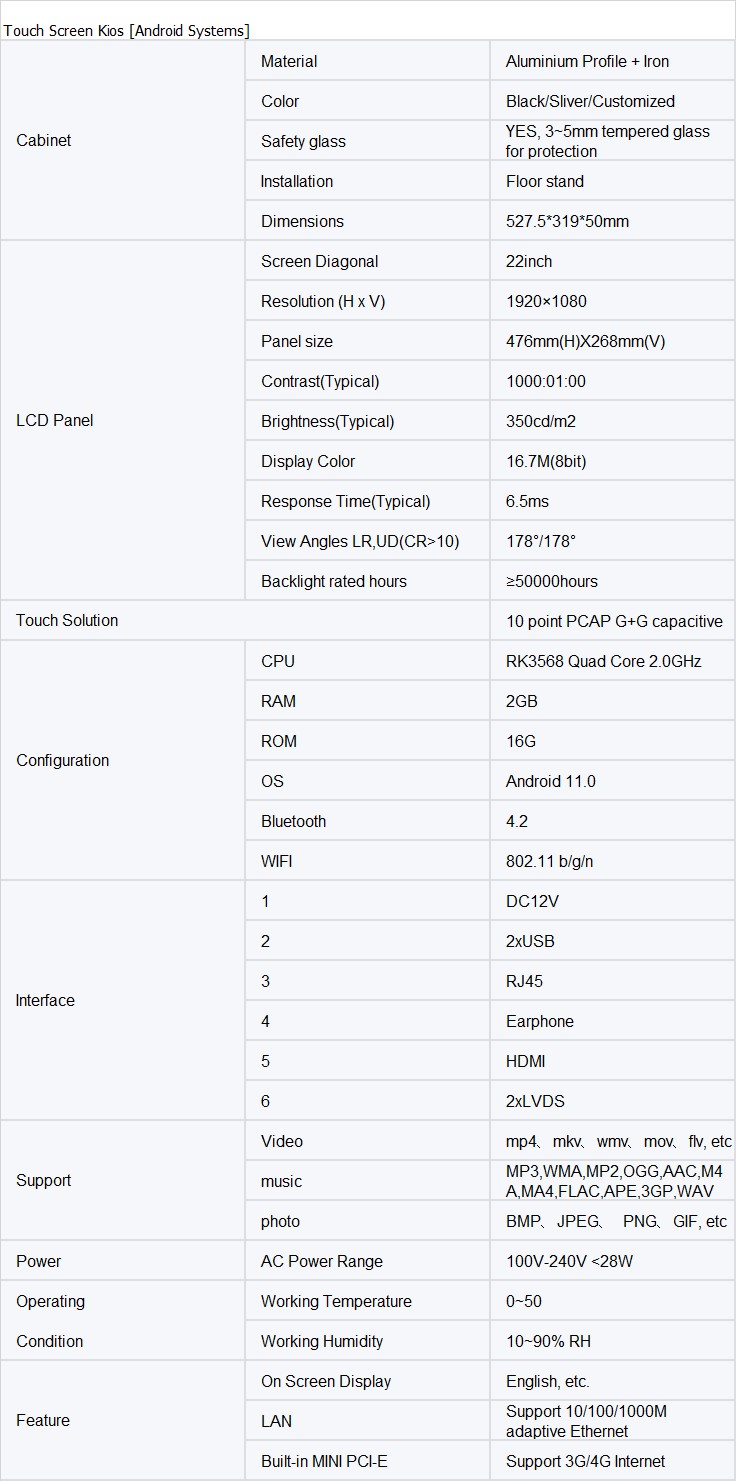Select the Cabinet category cell

click(x=44, y=141)
